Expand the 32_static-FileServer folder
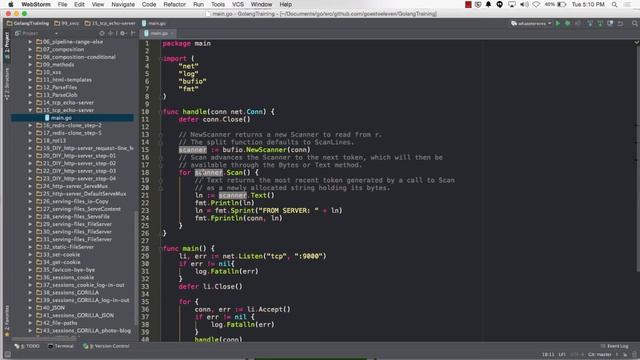 coord(30,247)
